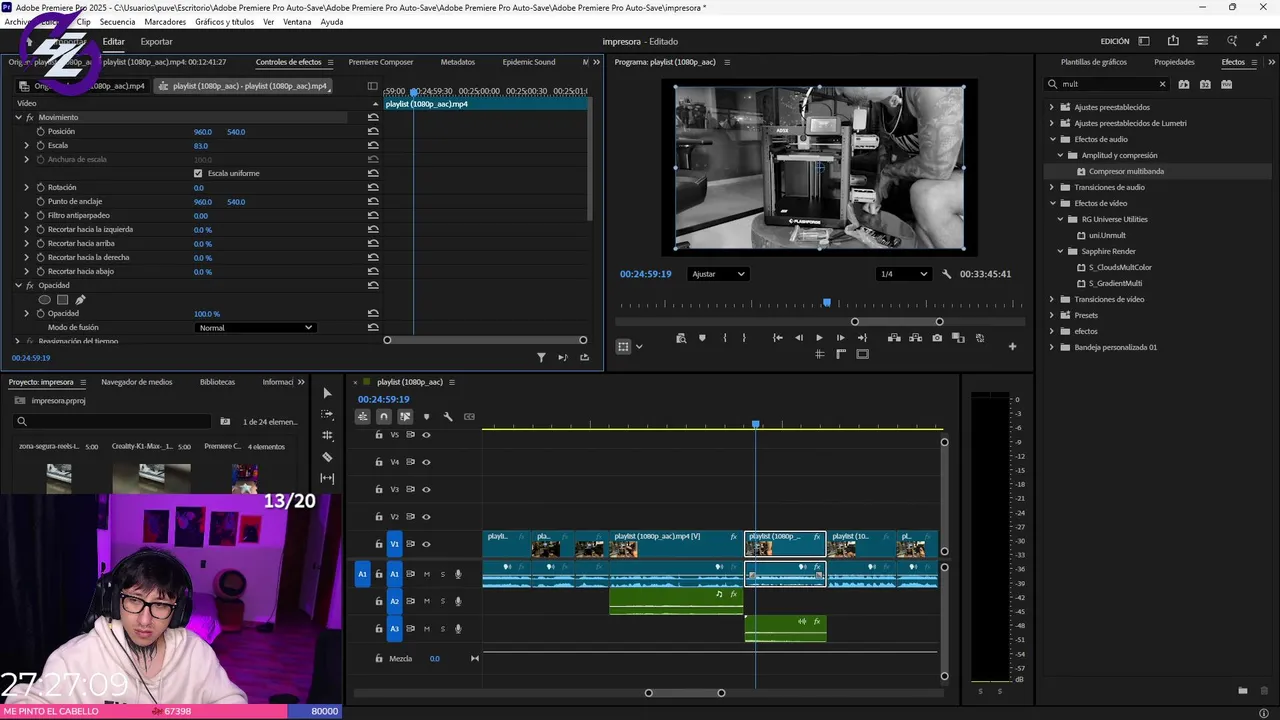
Task: Click the Mark In bracket button
Action: (x=725, y=338)
